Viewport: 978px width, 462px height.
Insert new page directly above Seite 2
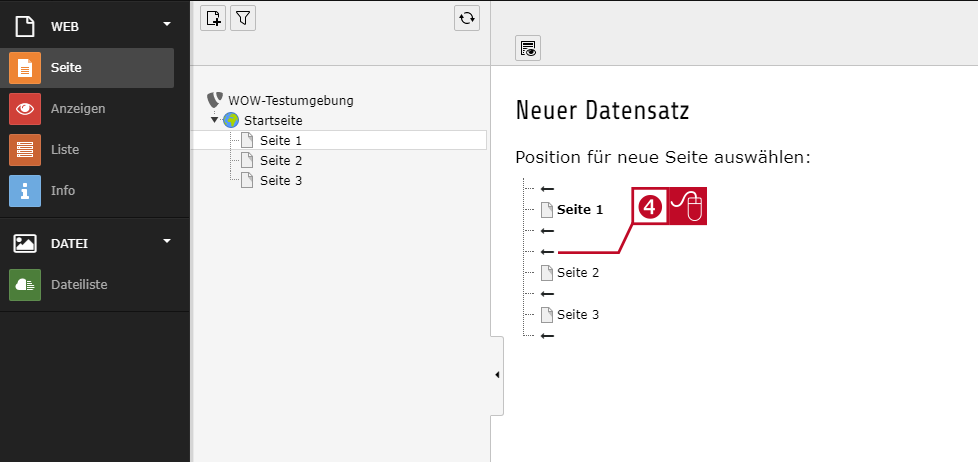[x=547, y=252]
